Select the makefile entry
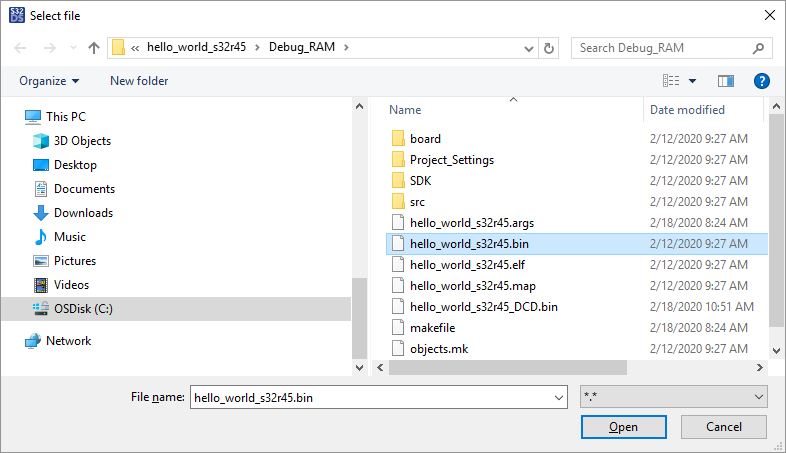The height and width of the screenshot is (453, 786). click(433, 328)
